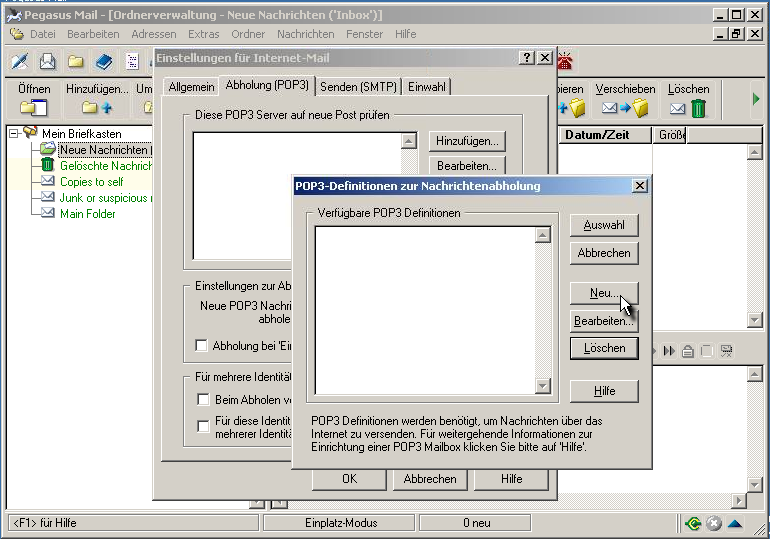Check the Für diese Identität checkbox
The image size is (770, 539).
203,426
